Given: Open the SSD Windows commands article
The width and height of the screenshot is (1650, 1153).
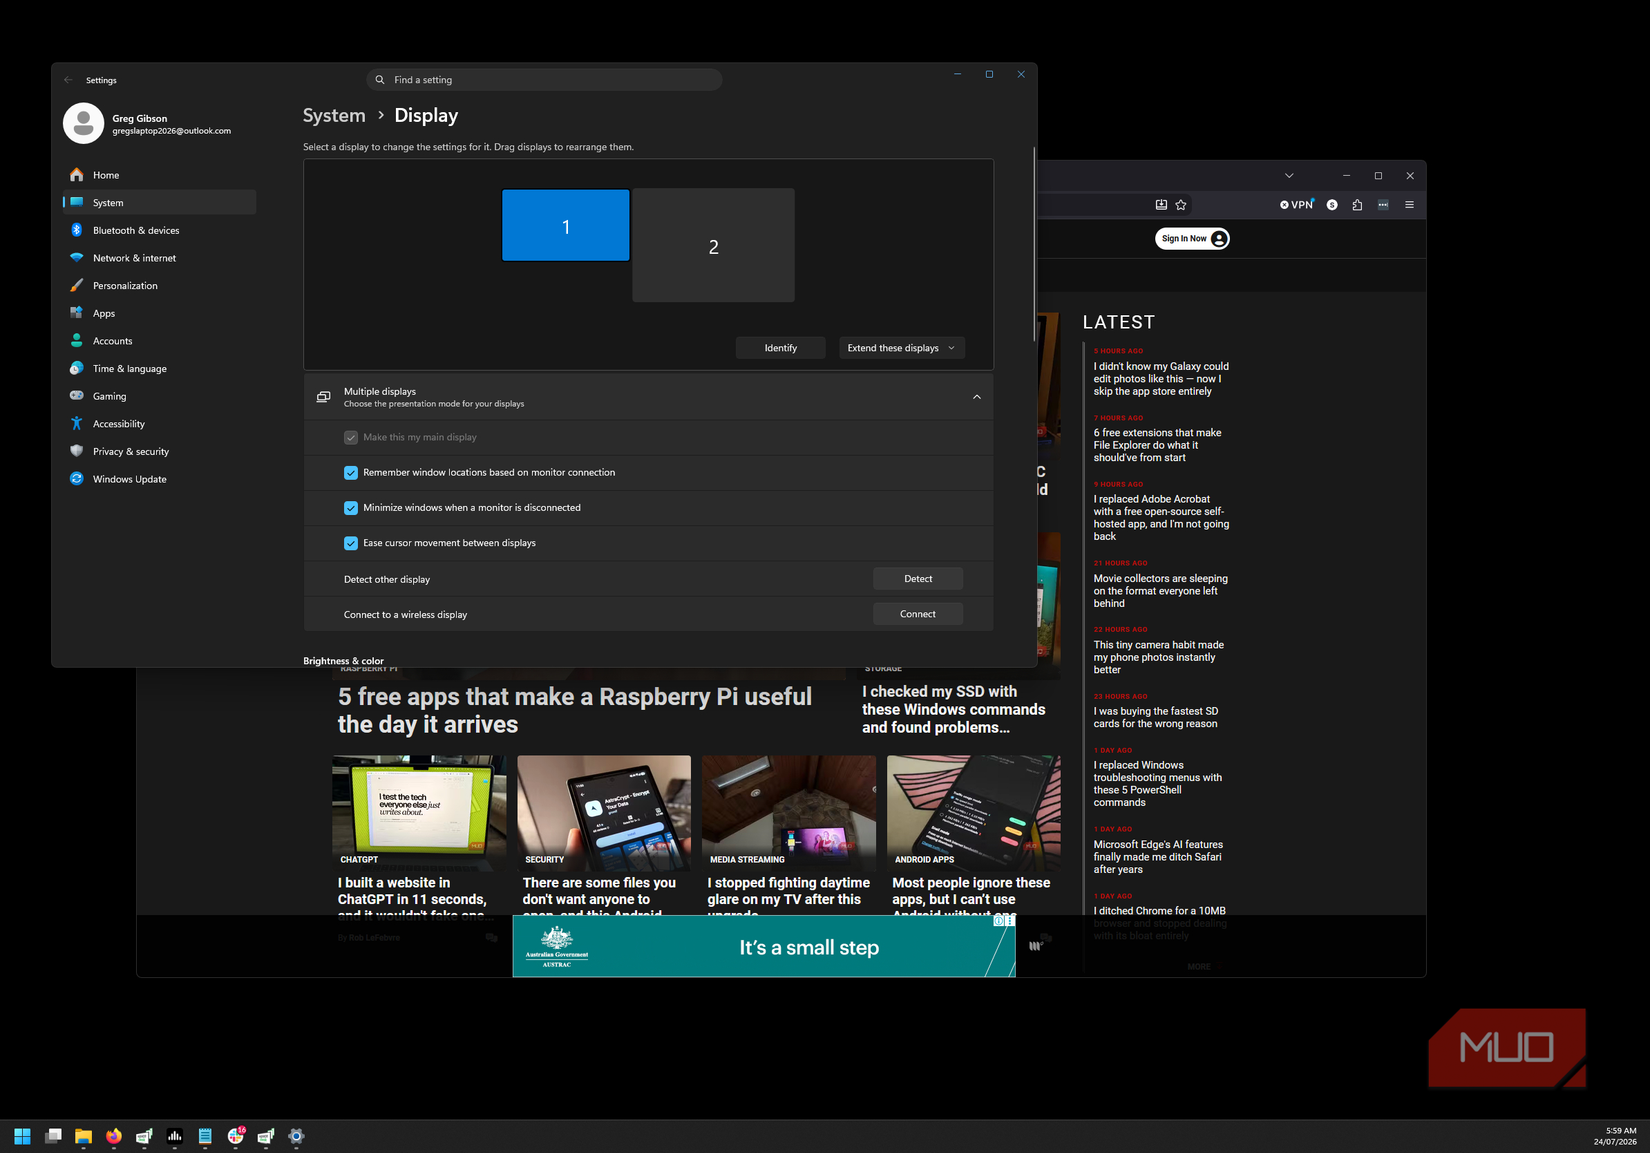Looking at the screenshot, I should tap(954, 710).
